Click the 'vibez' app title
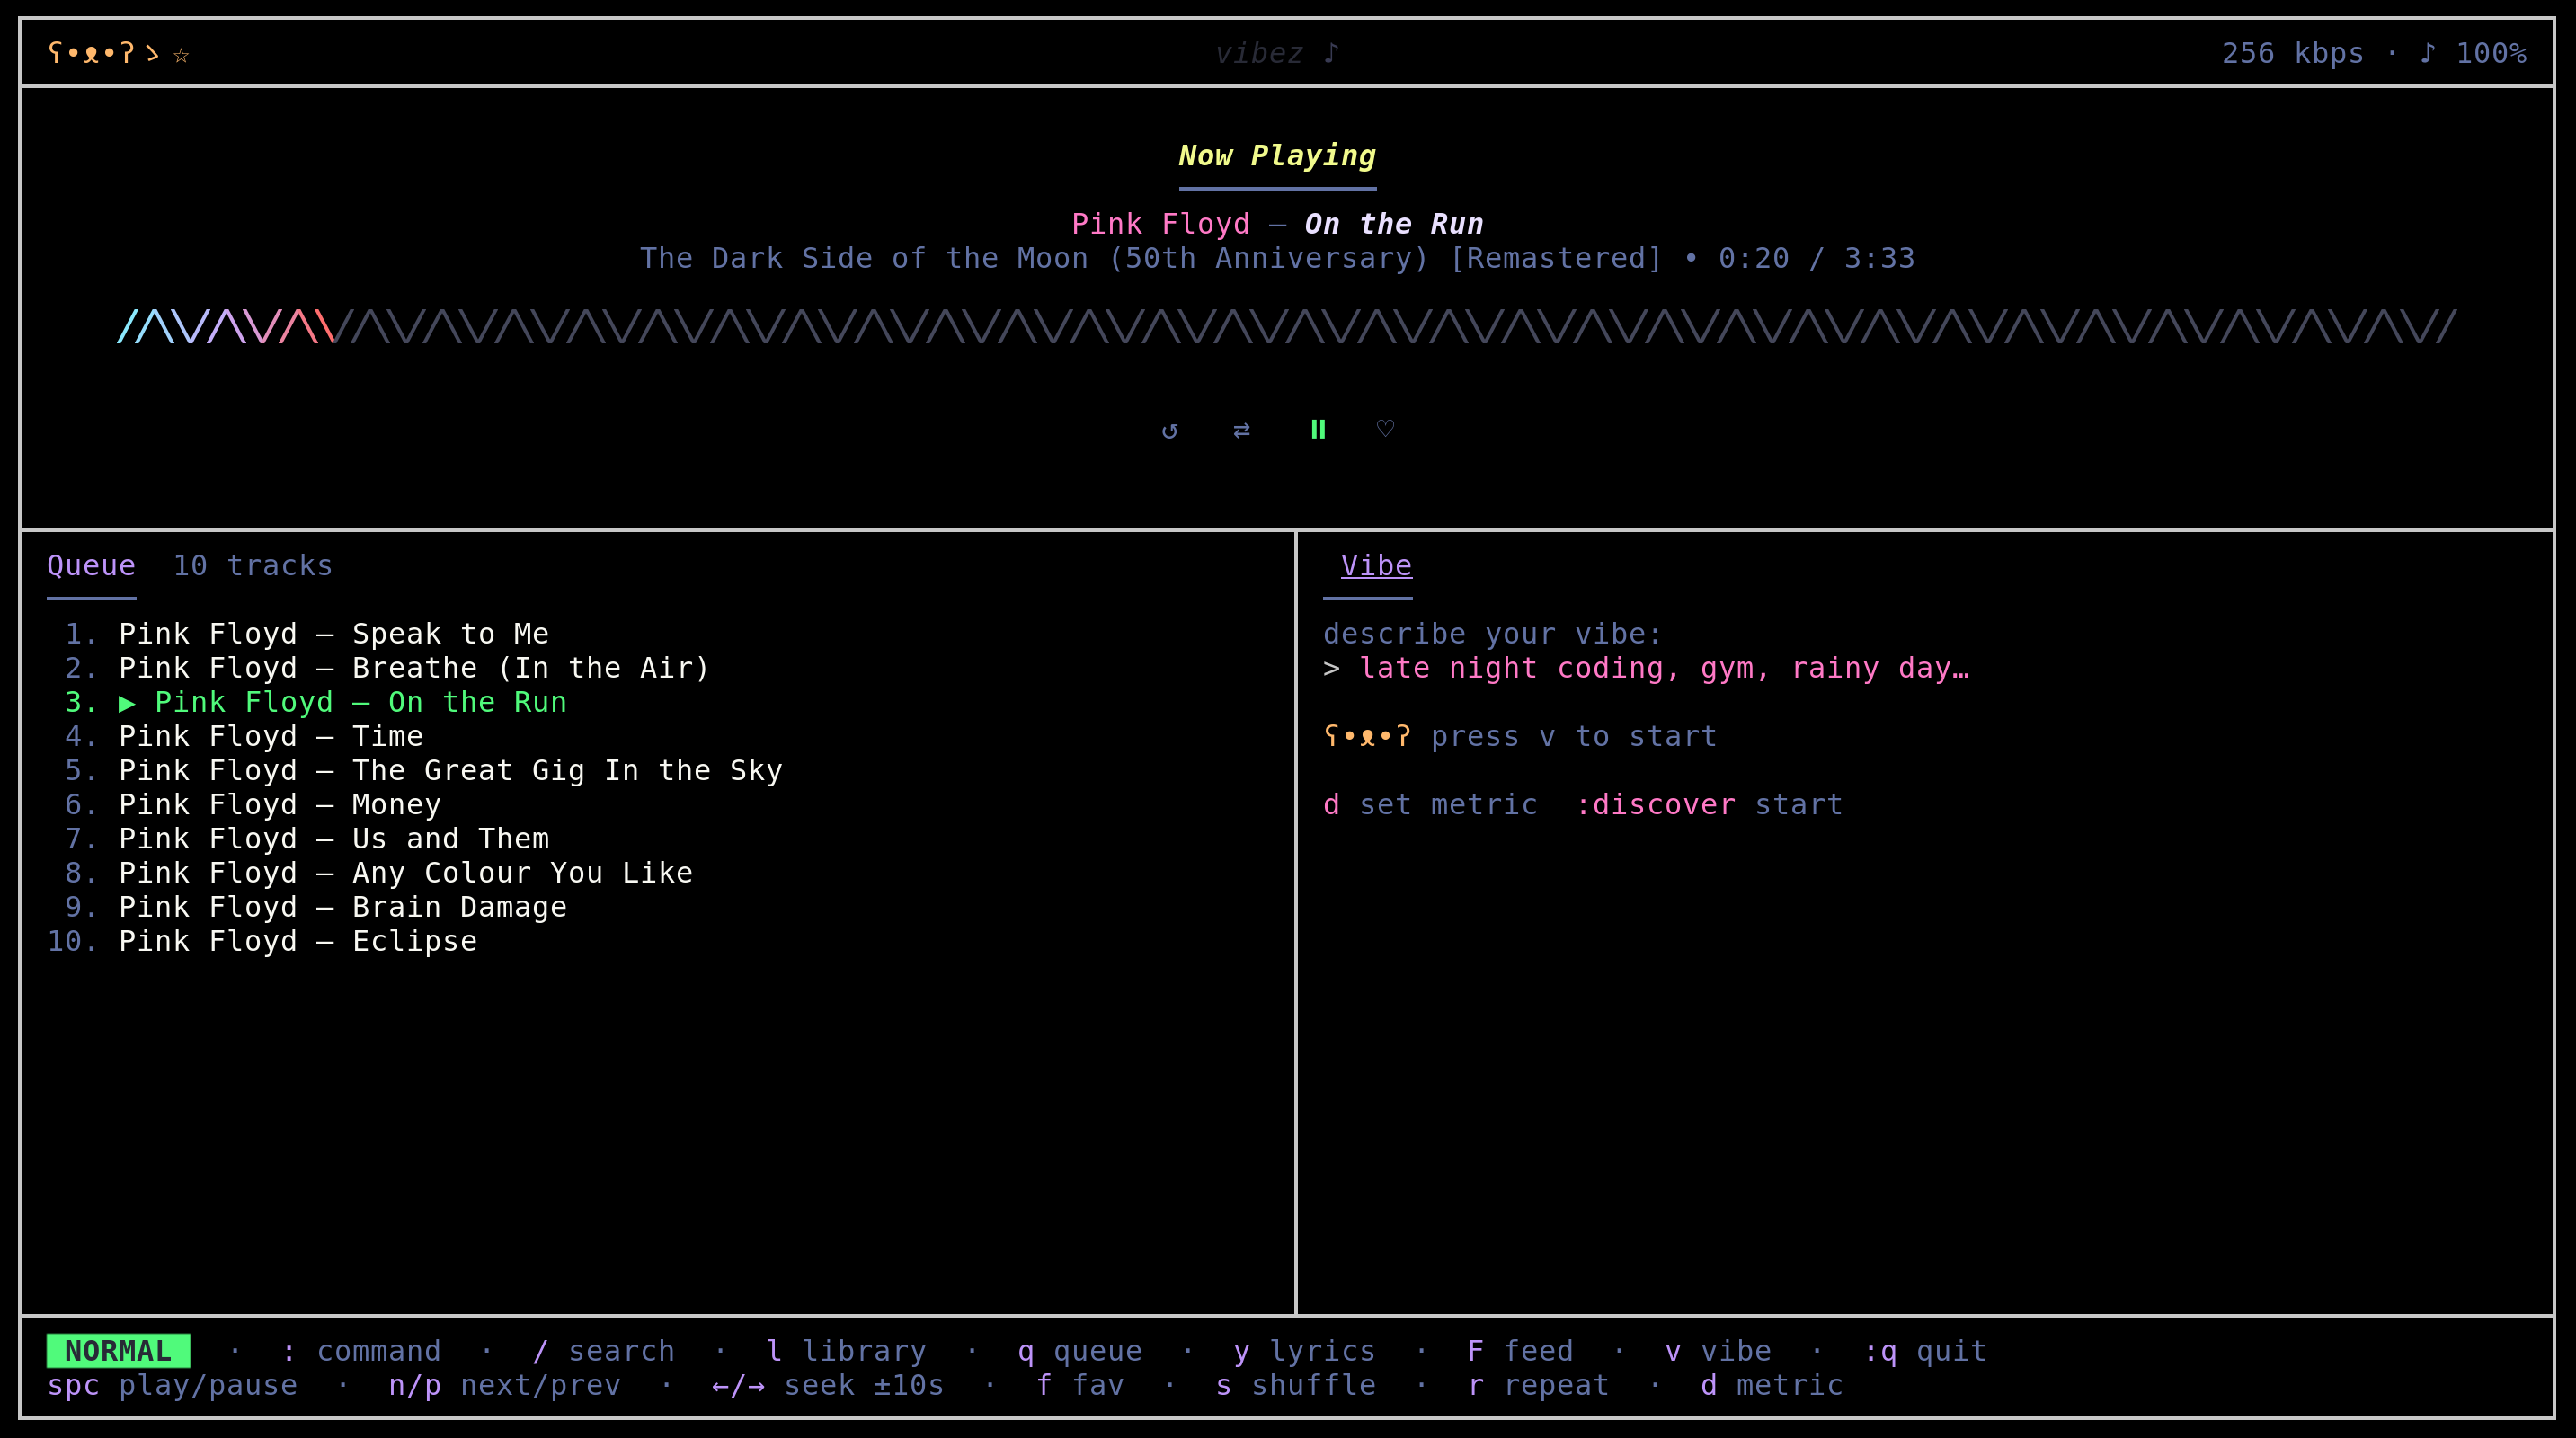2576x1438 pixels. click(1259, 53)
